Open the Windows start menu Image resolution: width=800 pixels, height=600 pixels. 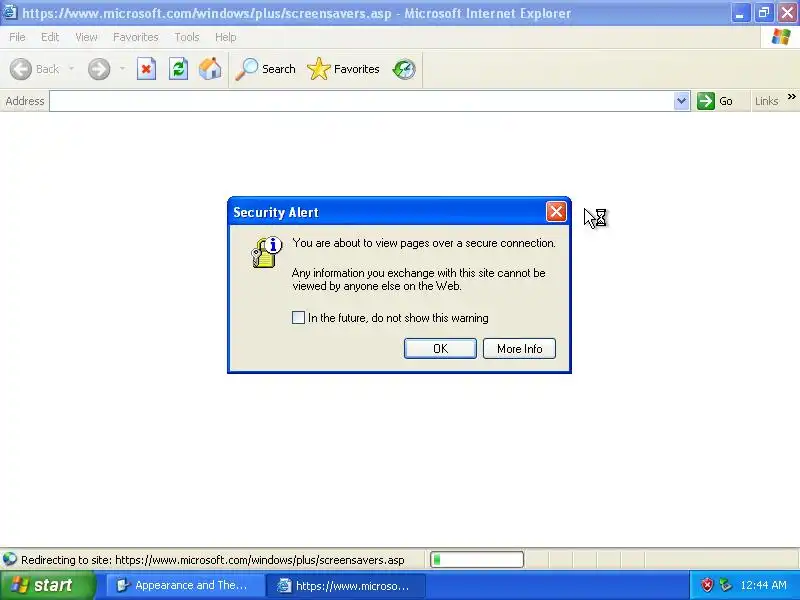coord(47,585)
